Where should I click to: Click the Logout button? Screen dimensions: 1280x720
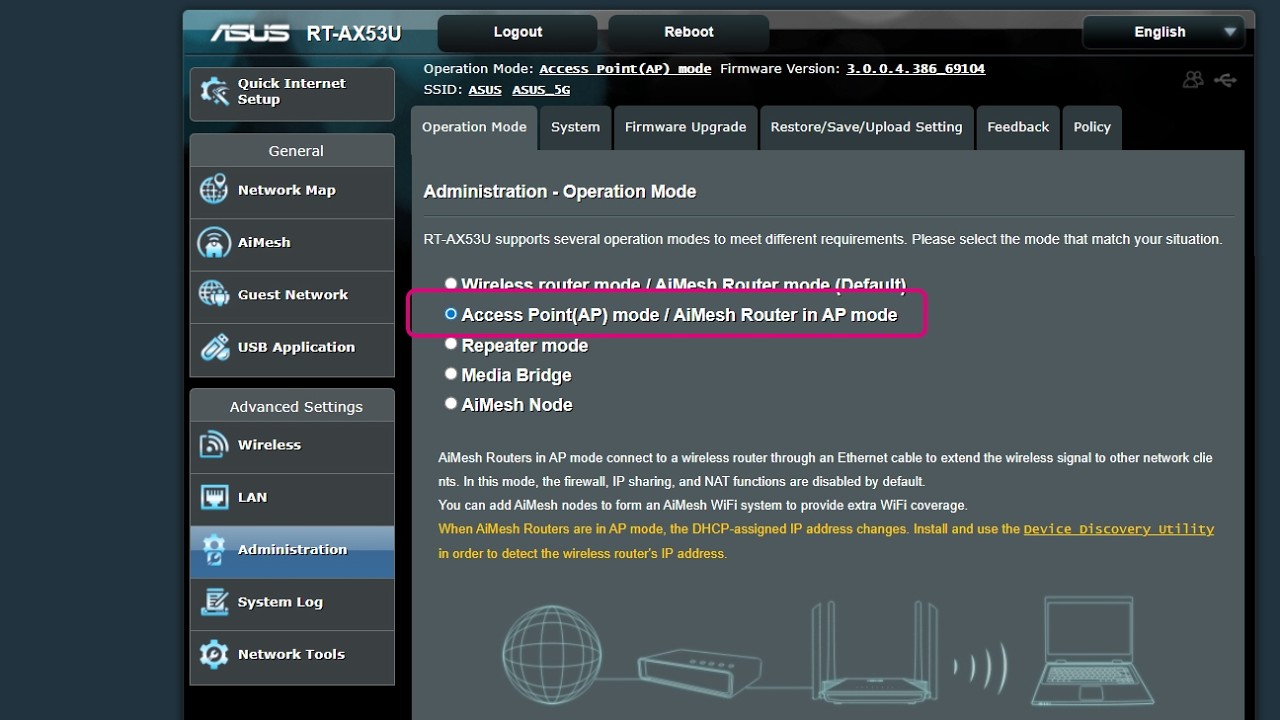[x=517, y=32]
